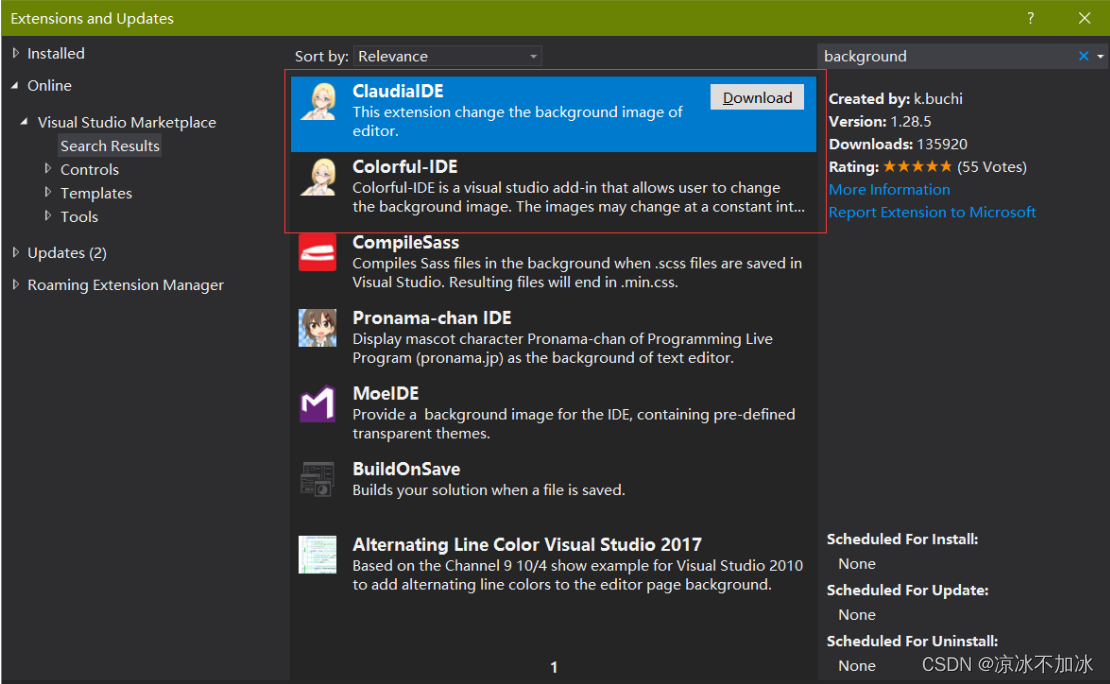
Task: Select Search Results in the tree
Action: [110, 146]
